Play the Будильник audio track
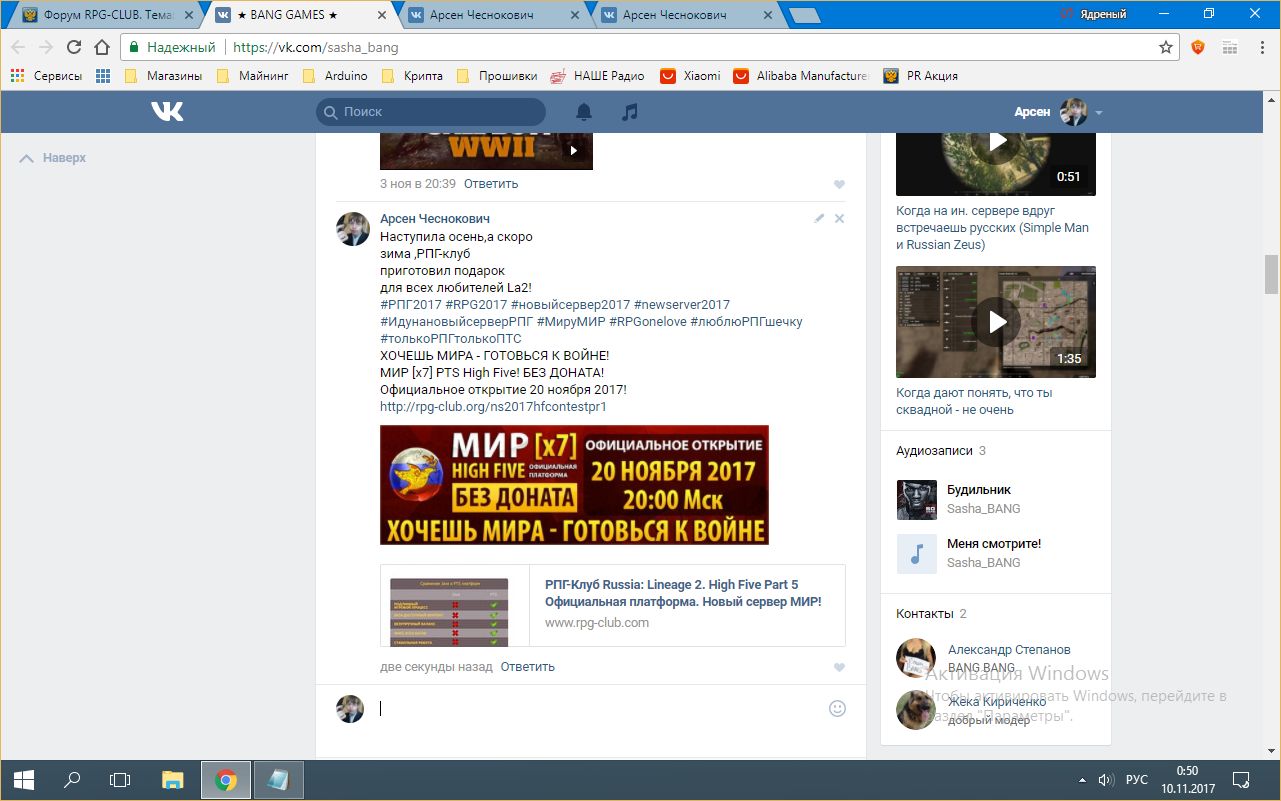The image size is (1281, 801). [x=916, y=500]
